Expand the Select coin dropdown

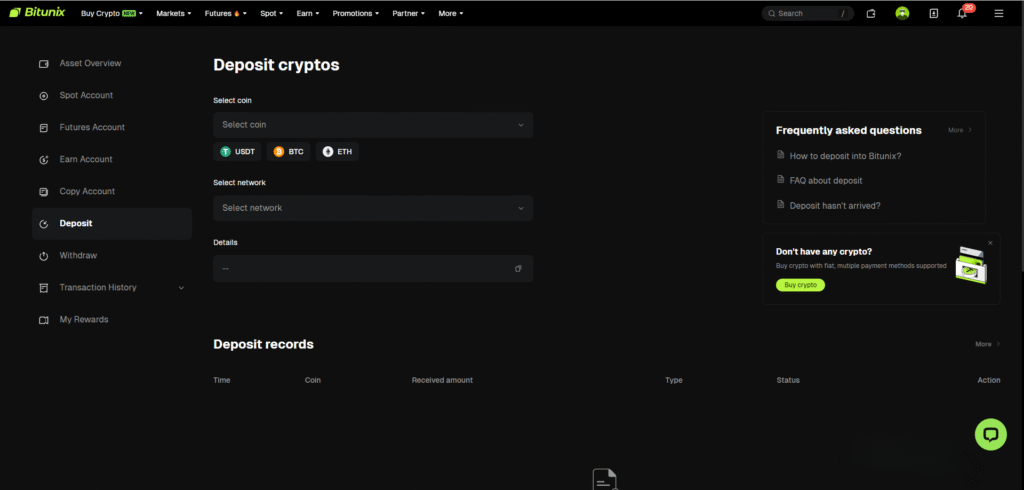coord(373,125)
